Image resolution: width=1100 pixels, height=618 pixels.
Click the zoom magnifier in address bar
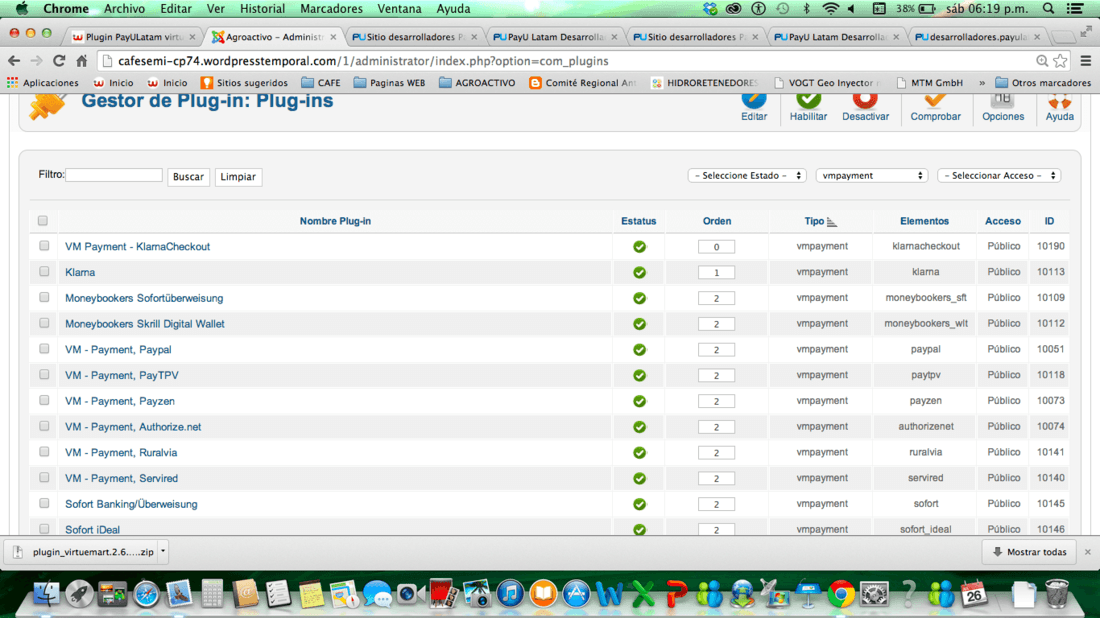click(x=1042, y=61)
